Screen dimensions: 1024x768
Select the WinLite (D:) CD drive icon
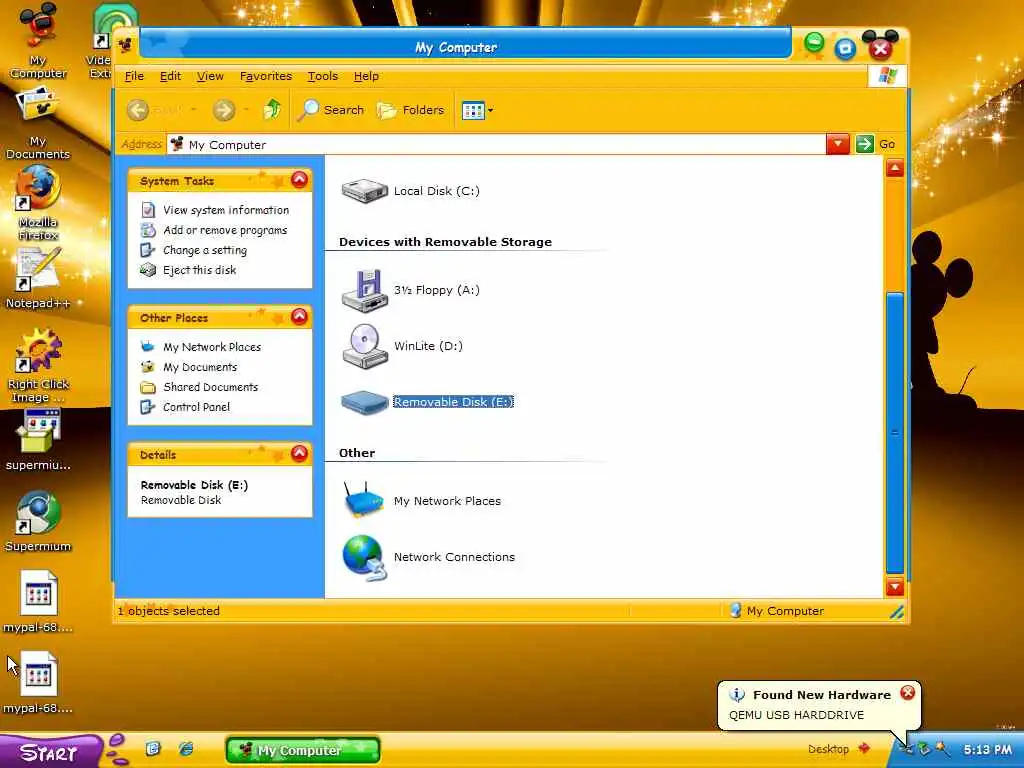(x=364, y=346)
